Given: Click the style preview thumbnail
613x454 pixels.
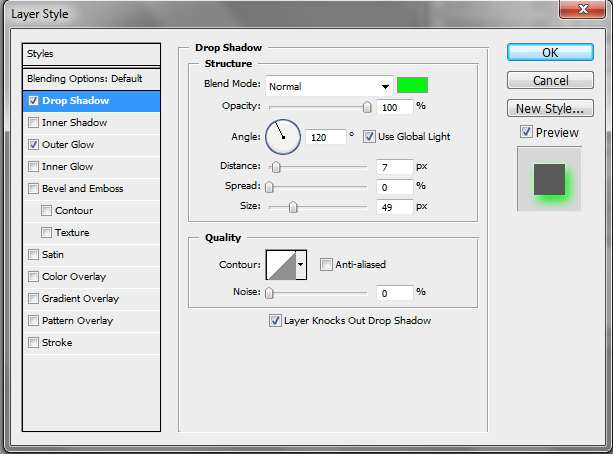Looking at the screenshot, I should coord(548,178).
